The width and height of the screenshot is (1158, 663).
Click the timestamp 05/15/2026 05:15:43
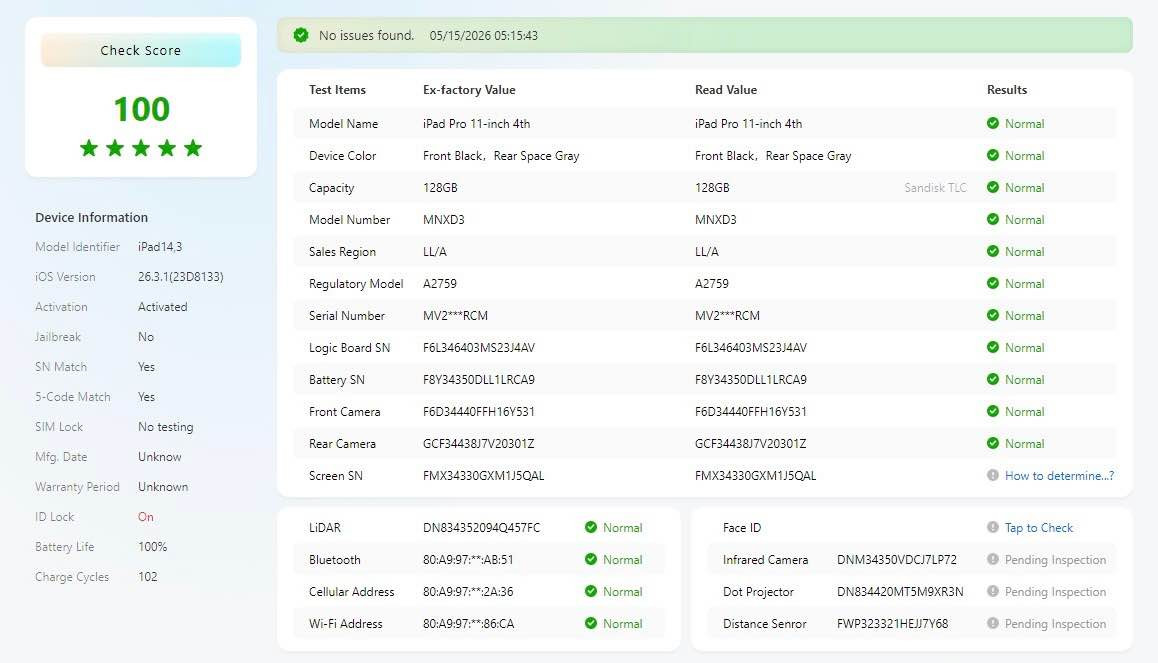(484, 35)
